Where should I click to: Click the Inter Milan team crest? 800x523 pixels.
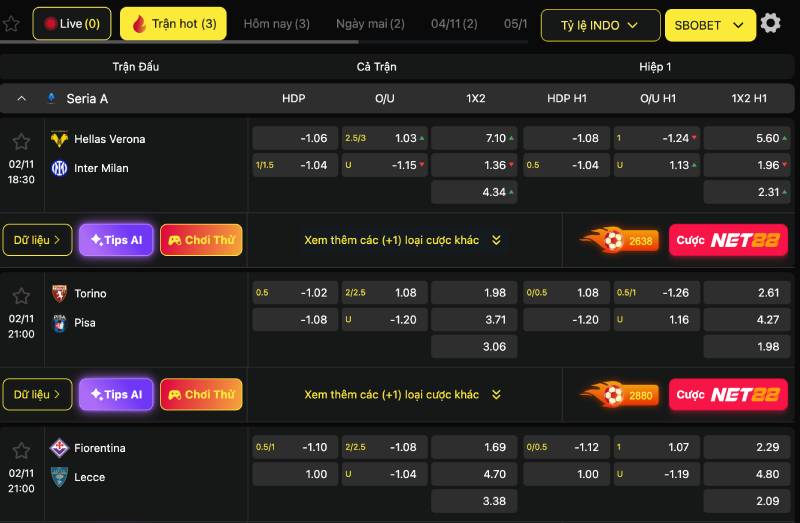coord(59,168)
